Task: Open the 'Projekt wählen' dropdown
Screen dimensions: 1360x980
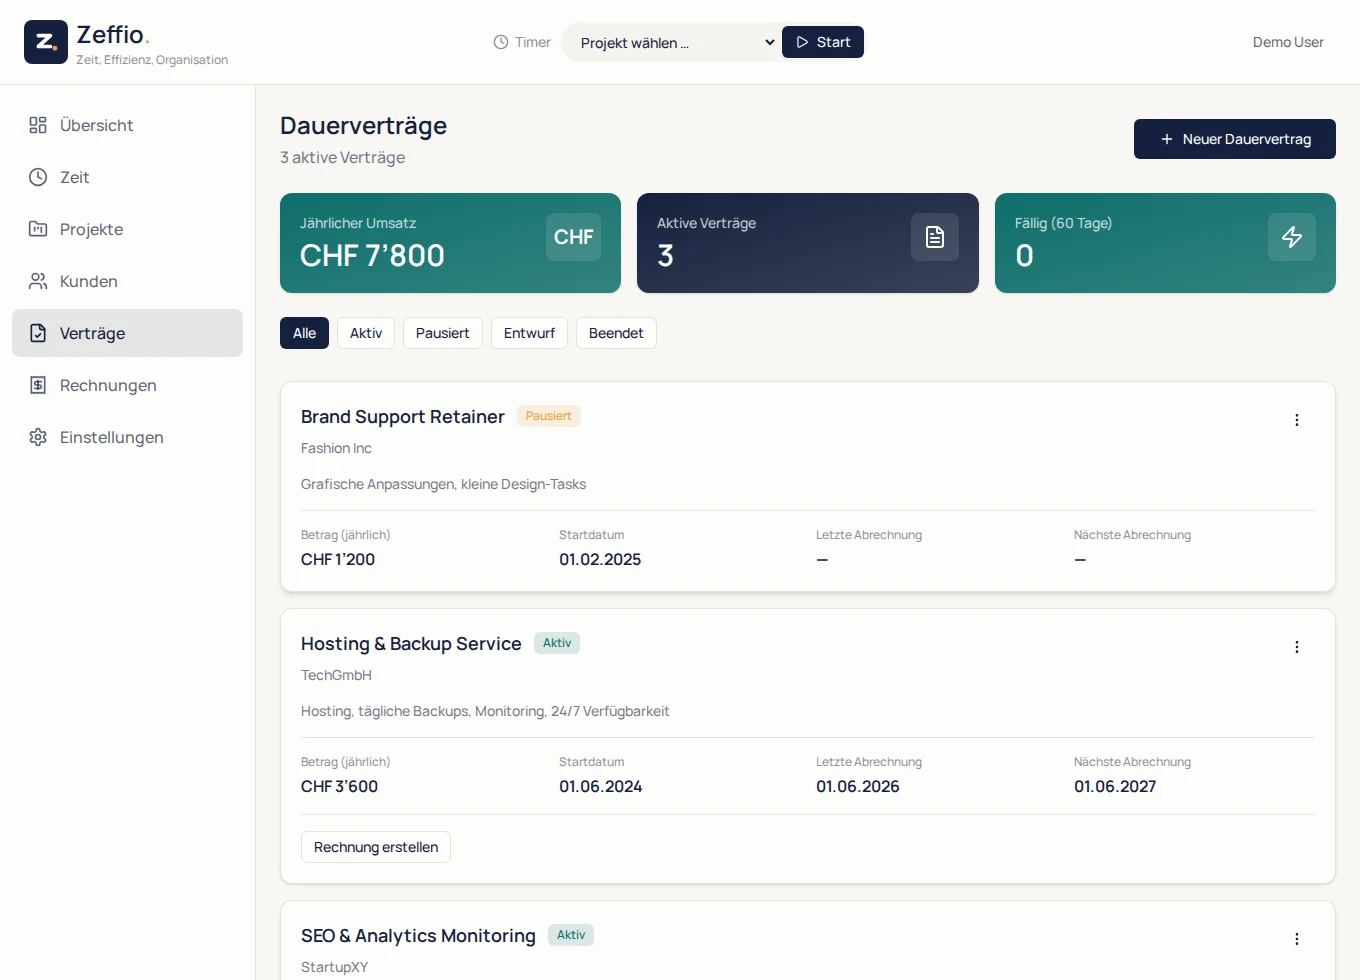Action: 677,42
